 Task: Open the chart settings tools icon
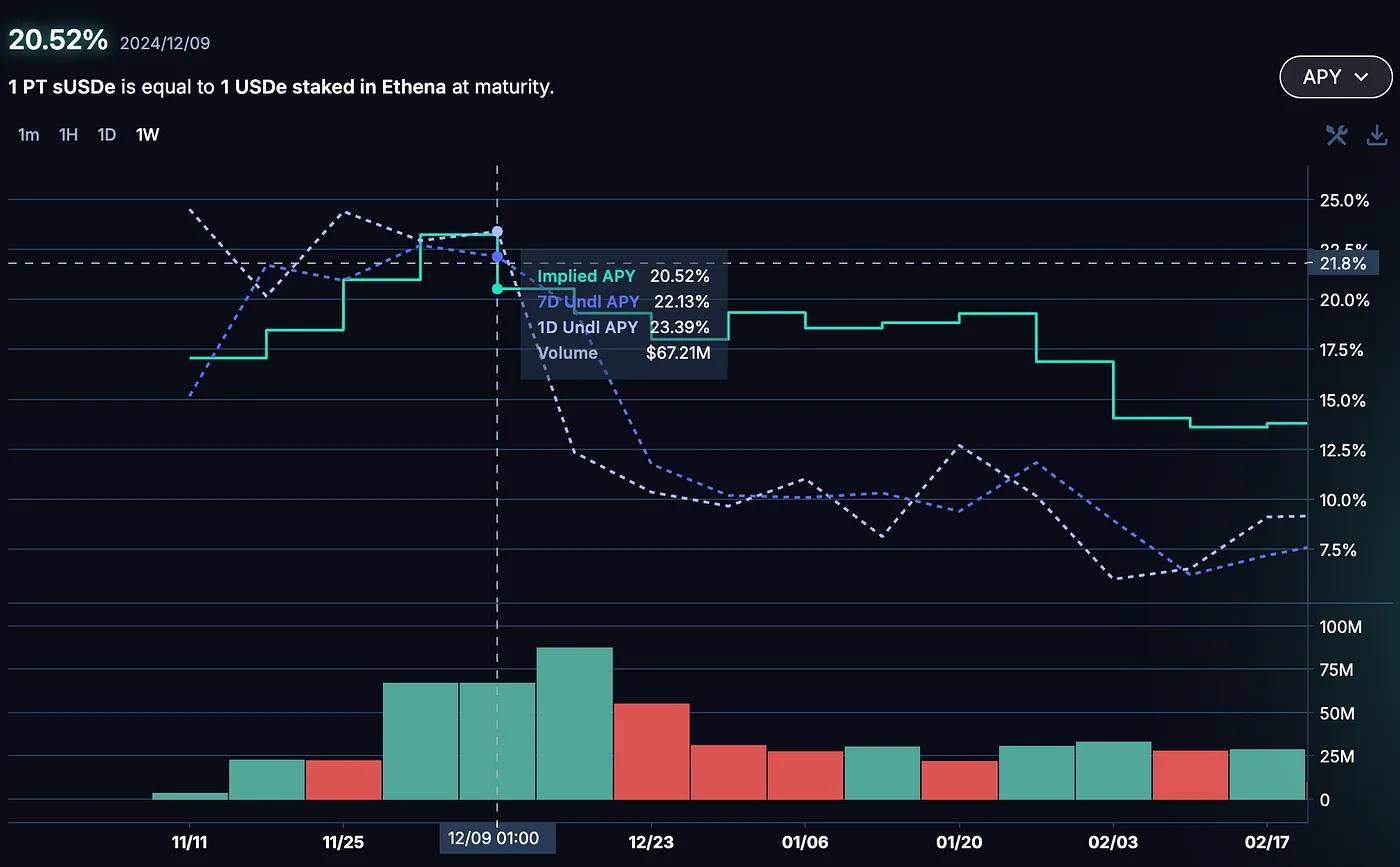[1336, 135]
